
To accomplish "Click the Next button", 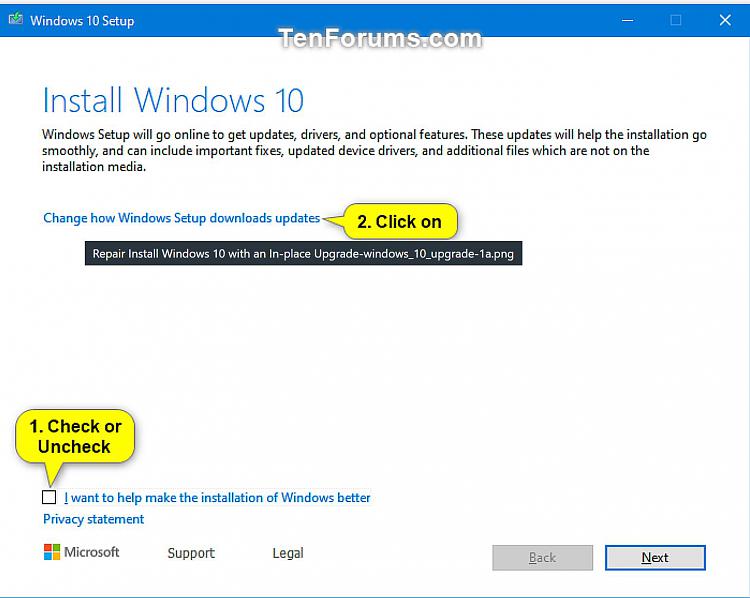I will 655,558.
